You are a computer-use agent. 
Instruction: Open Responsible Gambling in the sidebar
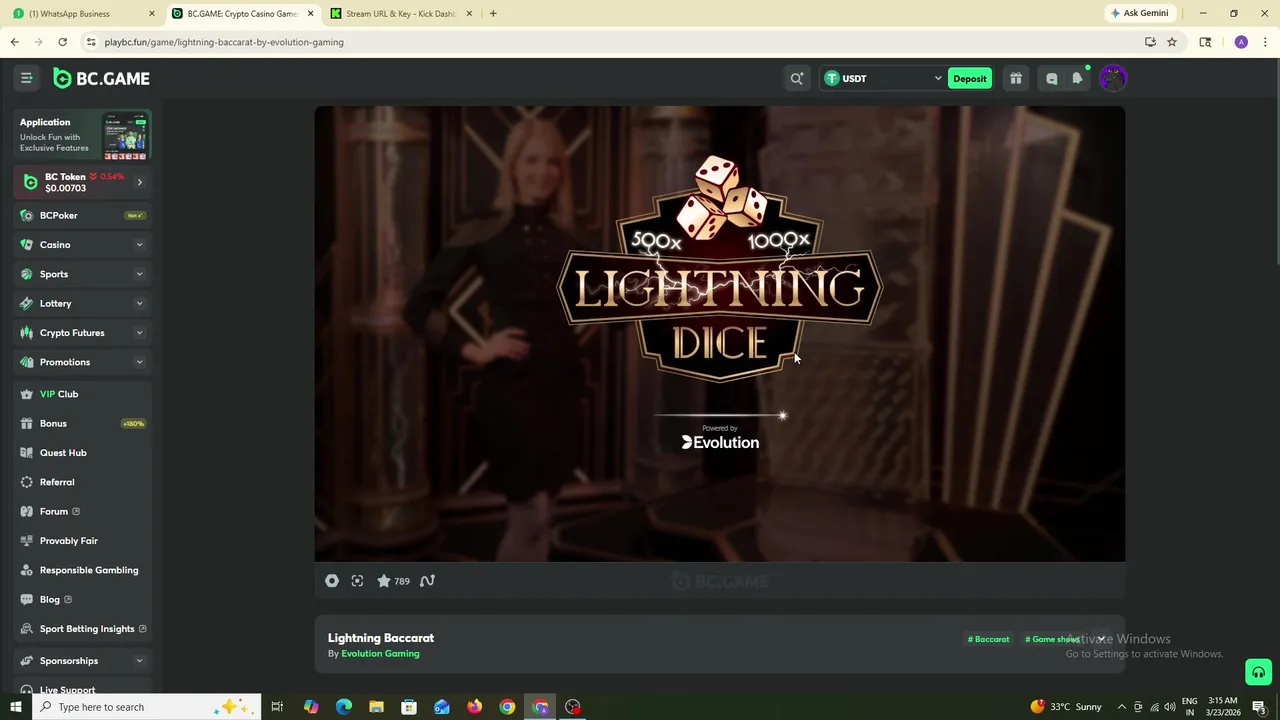[x=83, y=570]
